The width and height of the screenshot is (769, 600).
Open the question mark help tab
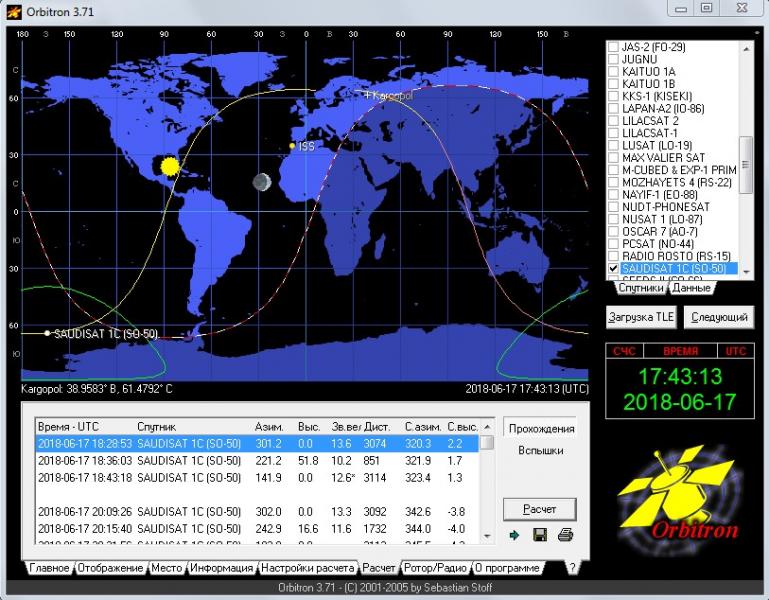point(572,568)
